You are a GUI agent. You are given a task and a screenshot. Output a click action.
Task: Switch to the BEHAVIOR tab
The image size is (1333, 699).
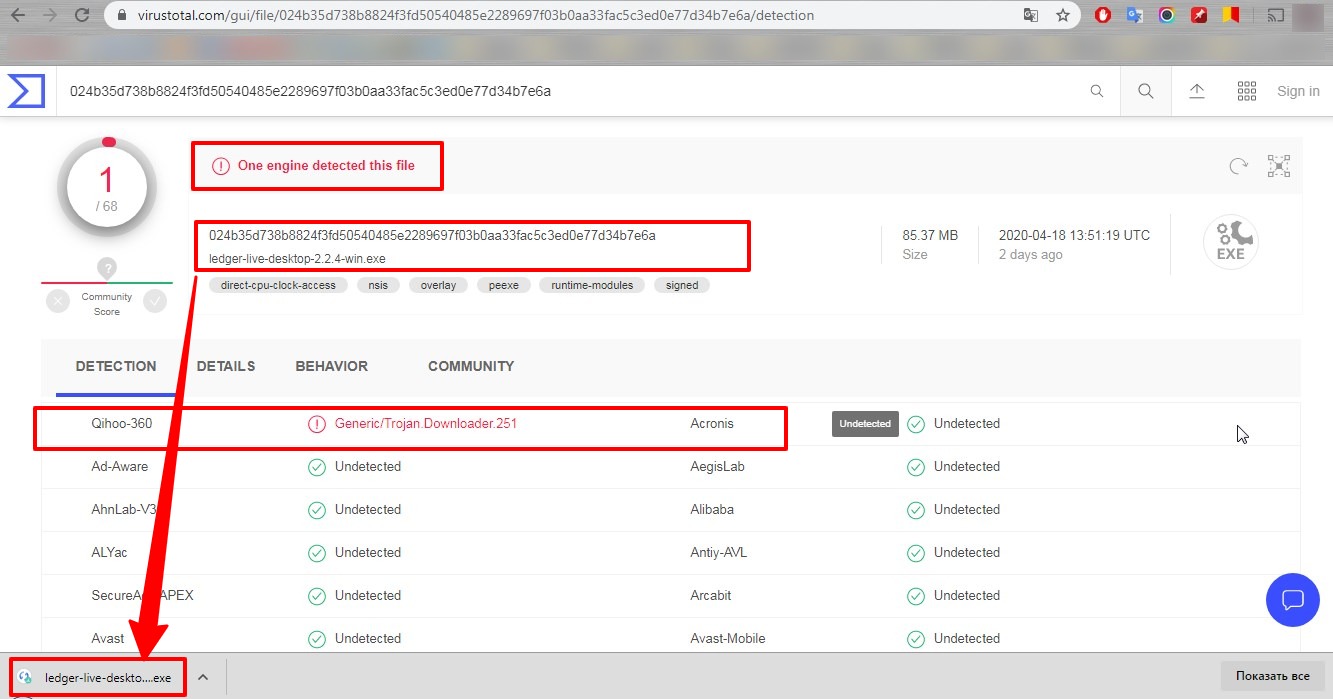coord(331,366)
